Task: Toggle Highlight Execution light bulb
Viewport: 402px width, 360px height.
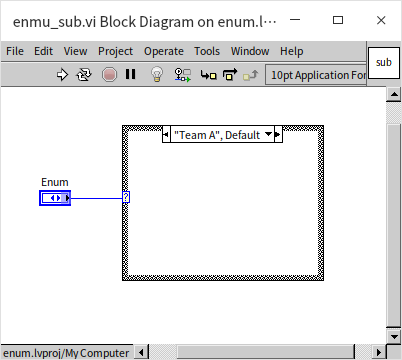Action: click(157, 74)
